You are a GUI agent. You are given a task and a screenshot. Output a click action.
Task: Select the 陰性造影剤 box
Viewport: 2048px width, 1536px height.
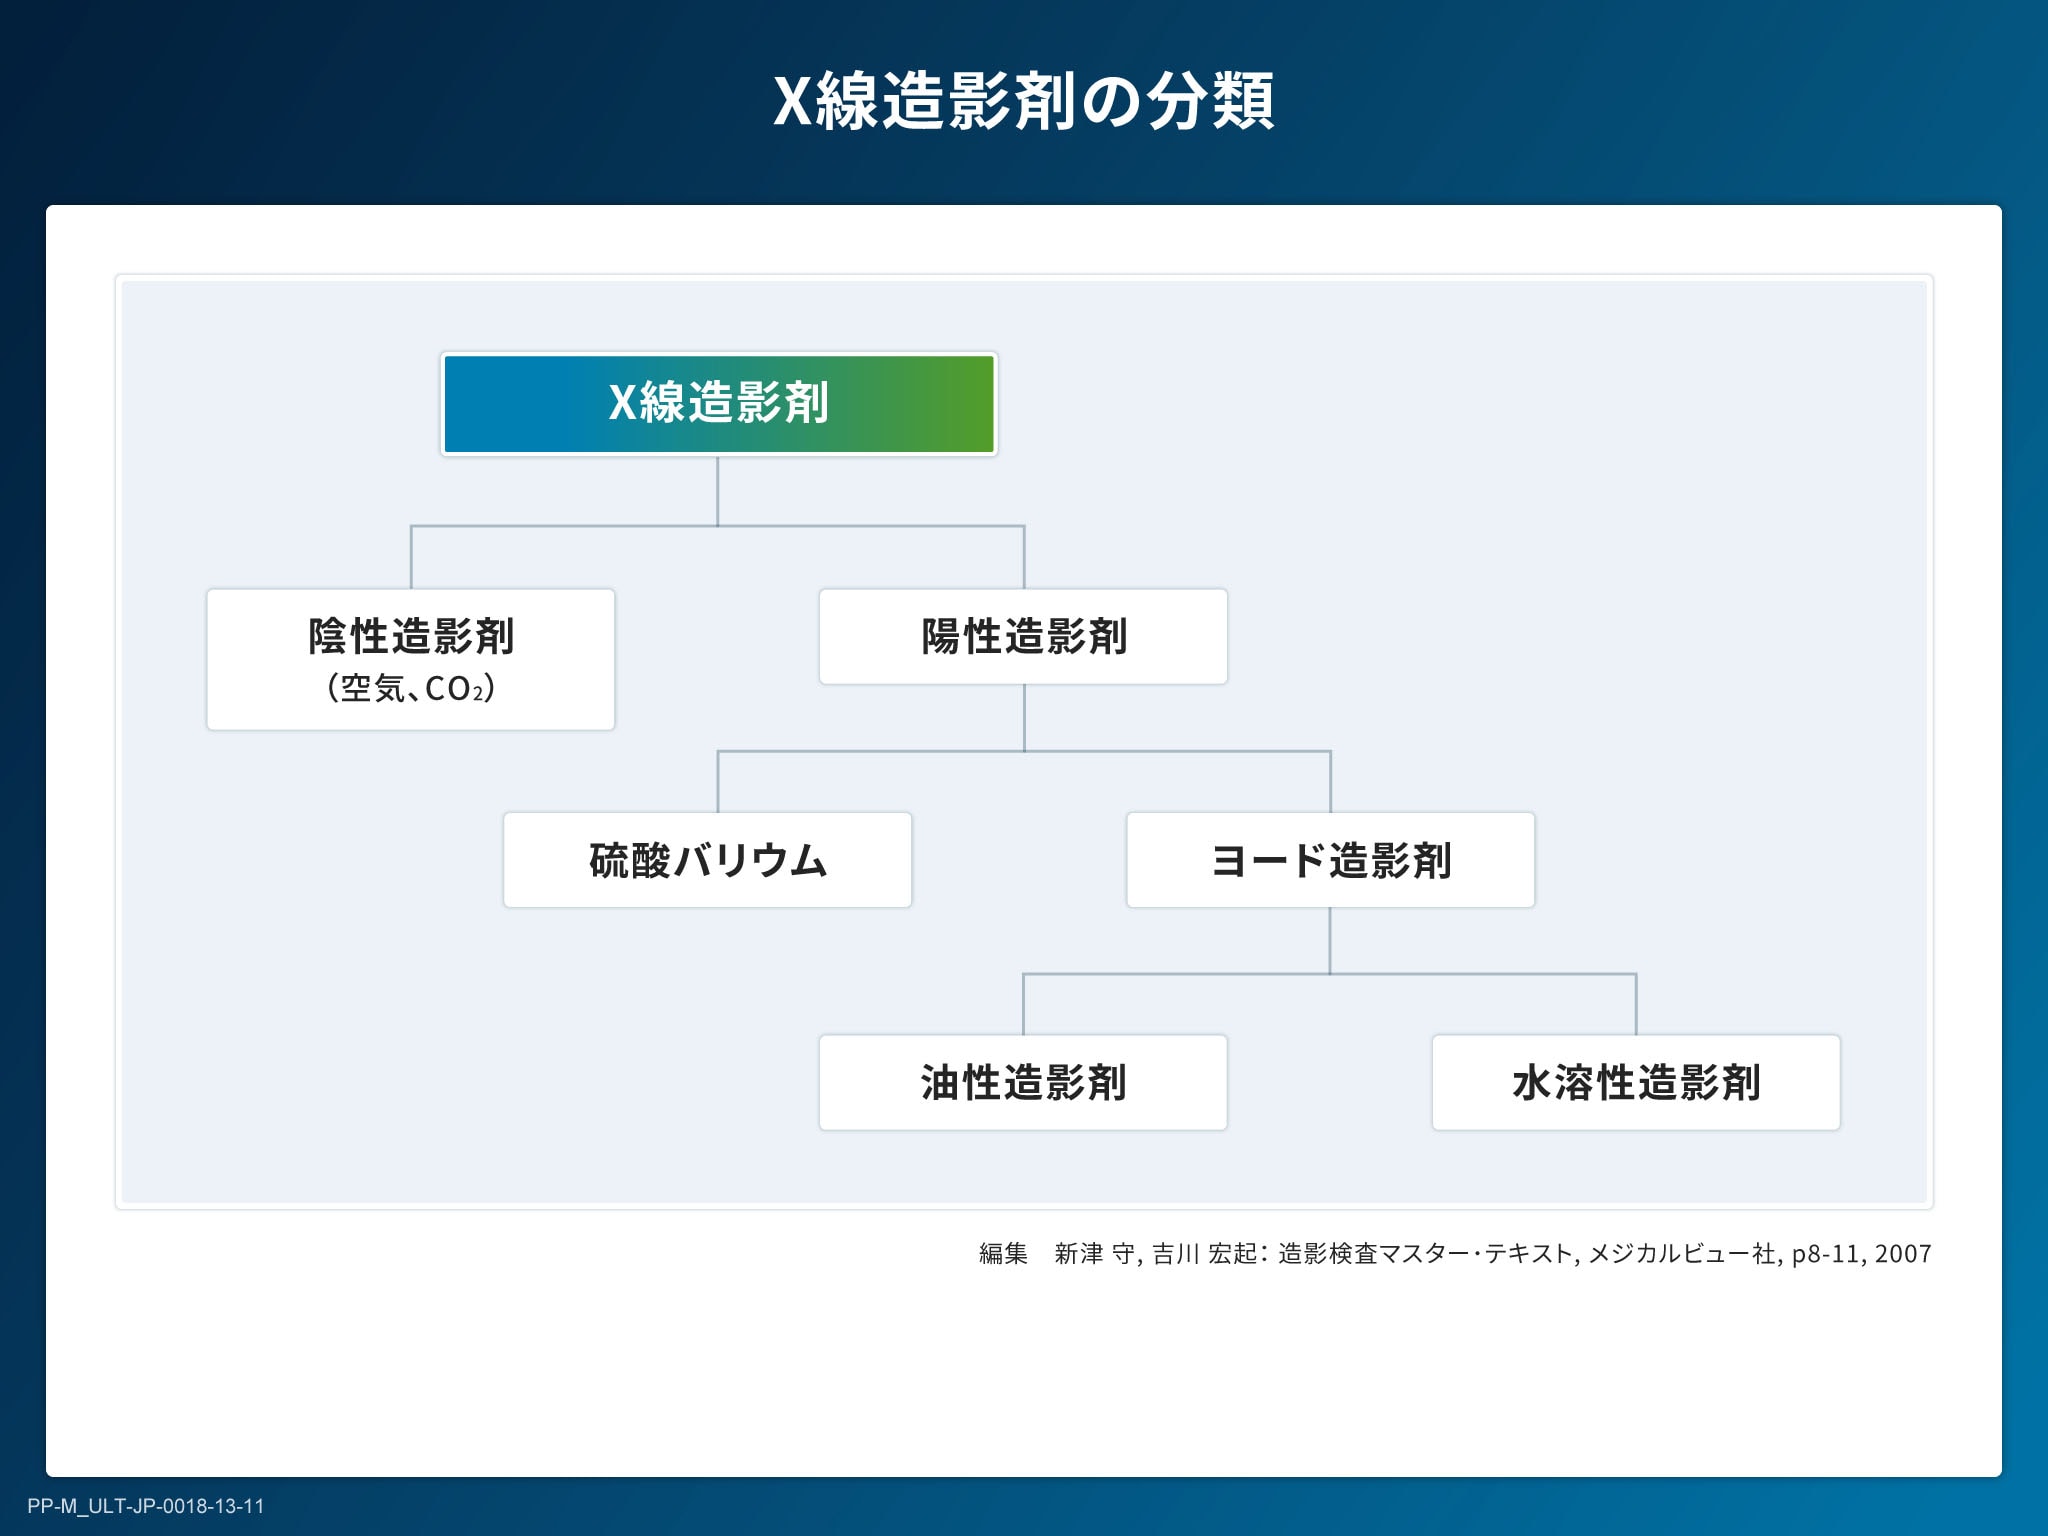(411, 659)
